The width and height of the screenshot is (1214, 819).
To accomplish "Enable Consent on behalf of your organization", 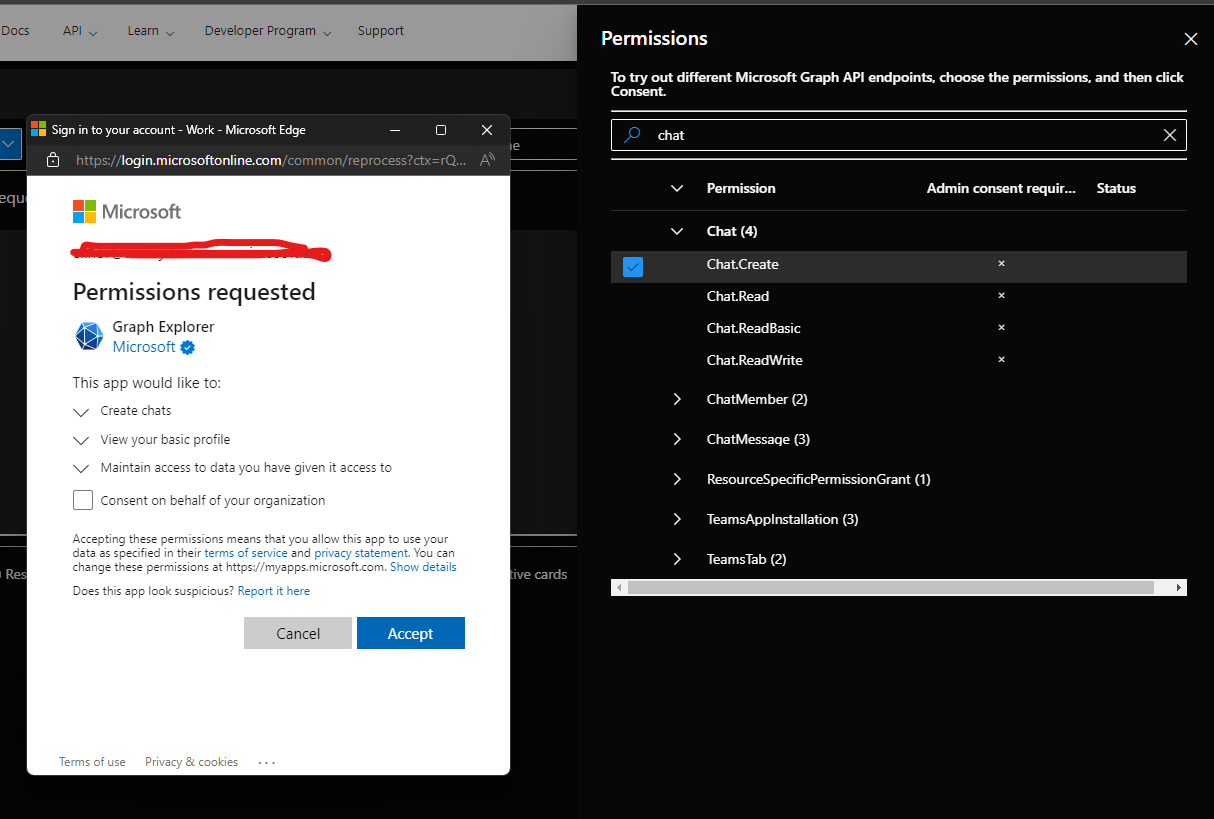I will (83, 500).
